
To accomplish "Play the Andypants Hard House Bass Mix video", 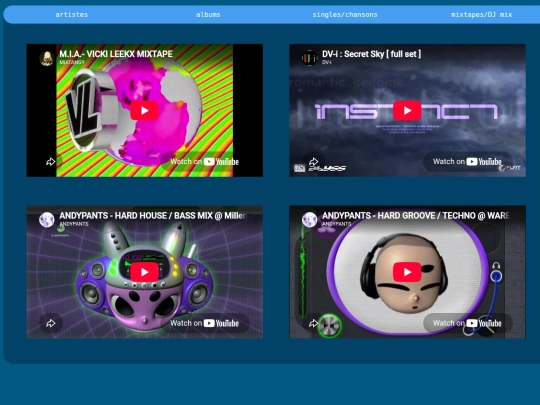I will pyautogui.click(x=144, y=272).
